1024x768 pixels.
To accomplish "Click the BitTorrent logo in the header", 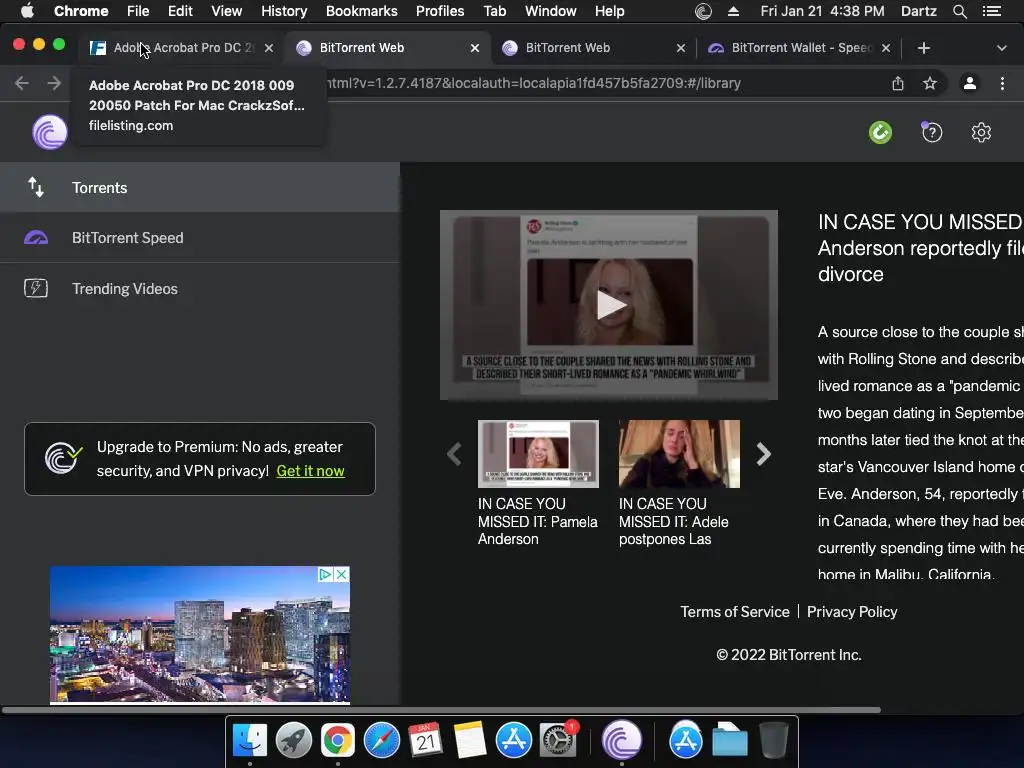I will (50, 132).
